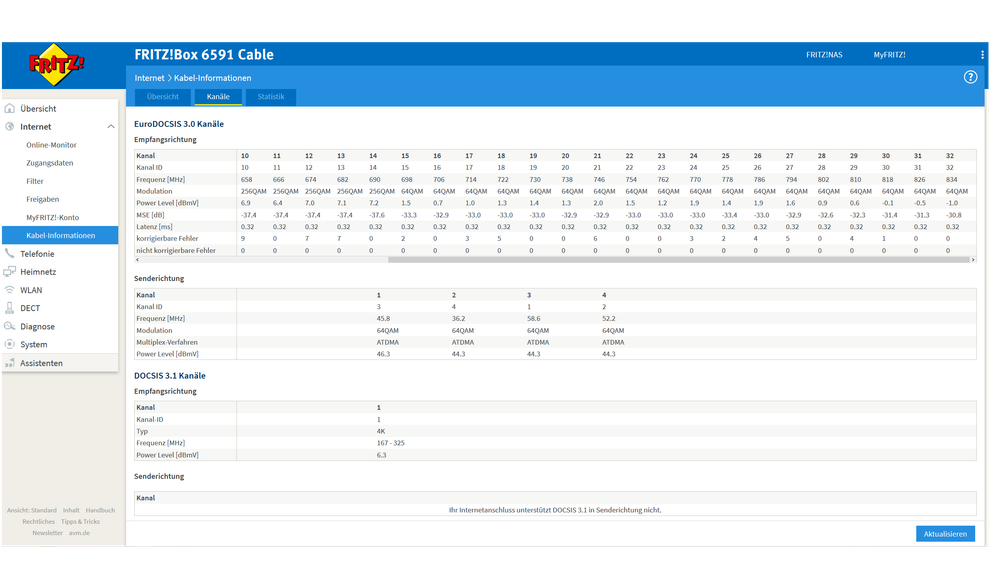Screen dimensions: 999x562
Task: Click the Tipps & Tricks footer link
Action: pos(80,522)
